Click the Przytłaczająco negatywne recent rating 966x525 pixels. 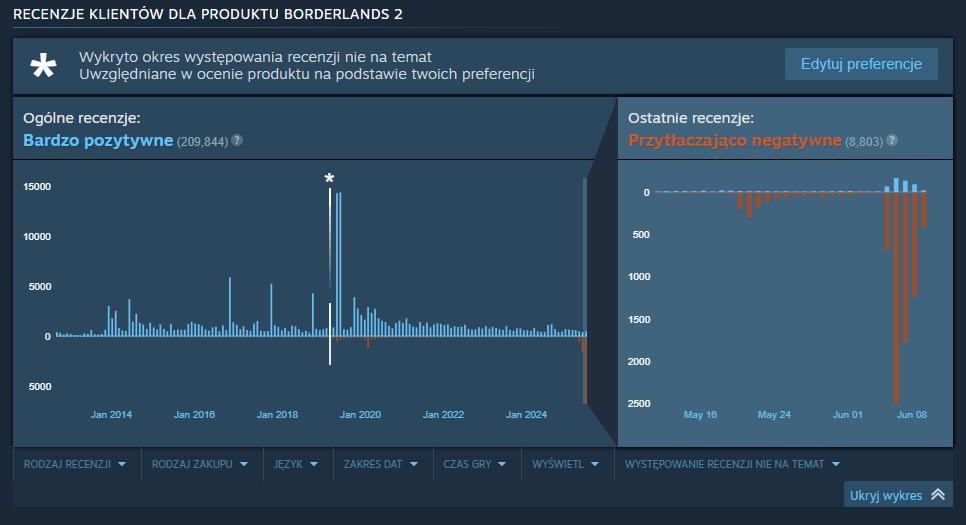pyautogui.click(x=734, y=140)
